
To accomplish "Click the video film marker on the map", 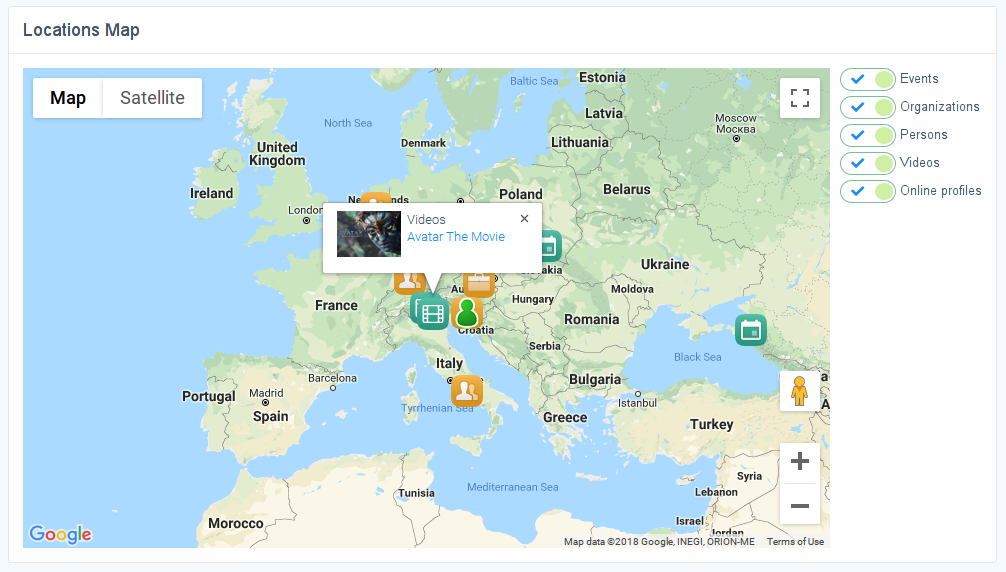I will [432, 314].
